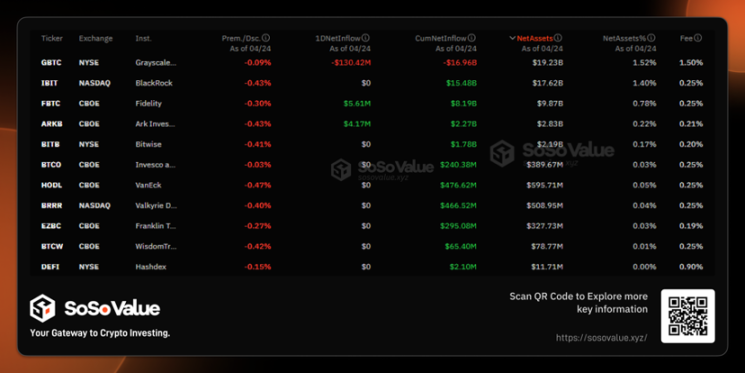Image resolution: width=745 pixels, height=373 pixels.
Task: Click the Grayscale institution name
Action: [x=156, y=63]
